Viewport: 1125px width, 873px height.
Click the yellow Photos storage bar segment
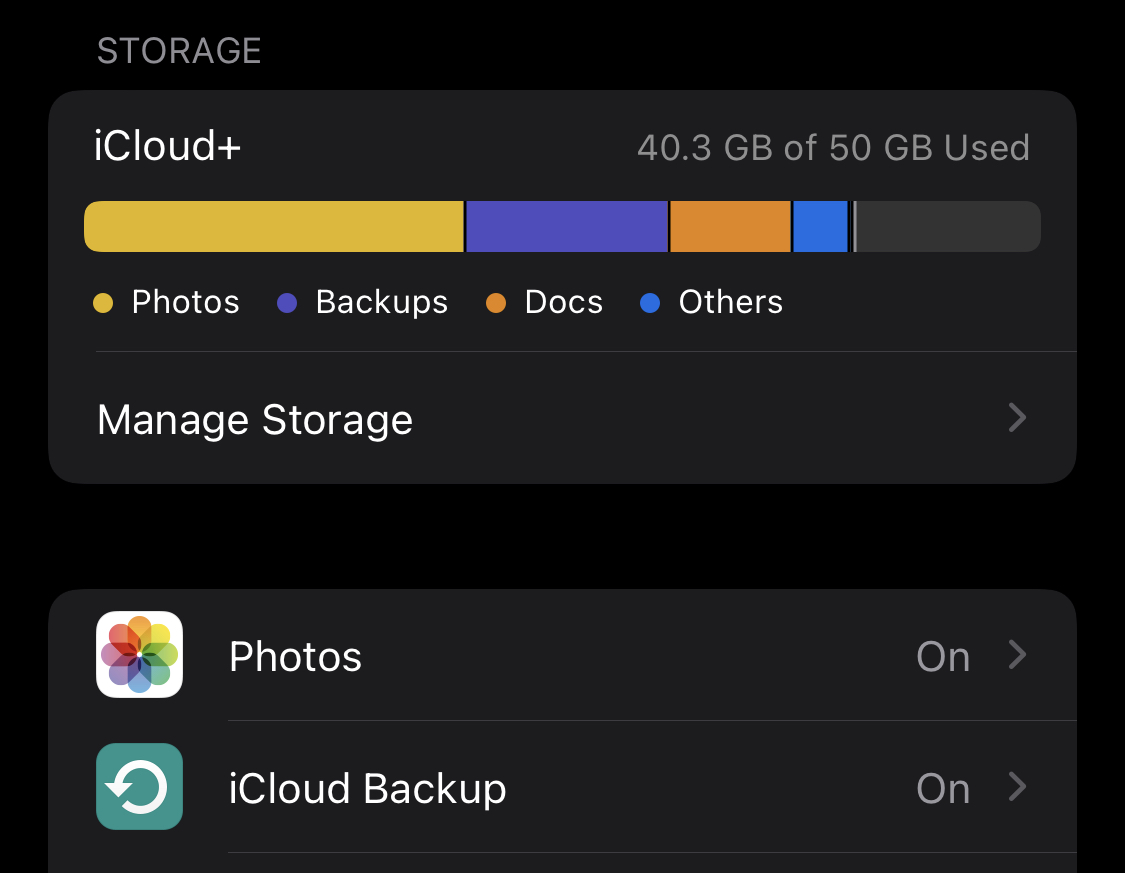(x=274, y=226)
